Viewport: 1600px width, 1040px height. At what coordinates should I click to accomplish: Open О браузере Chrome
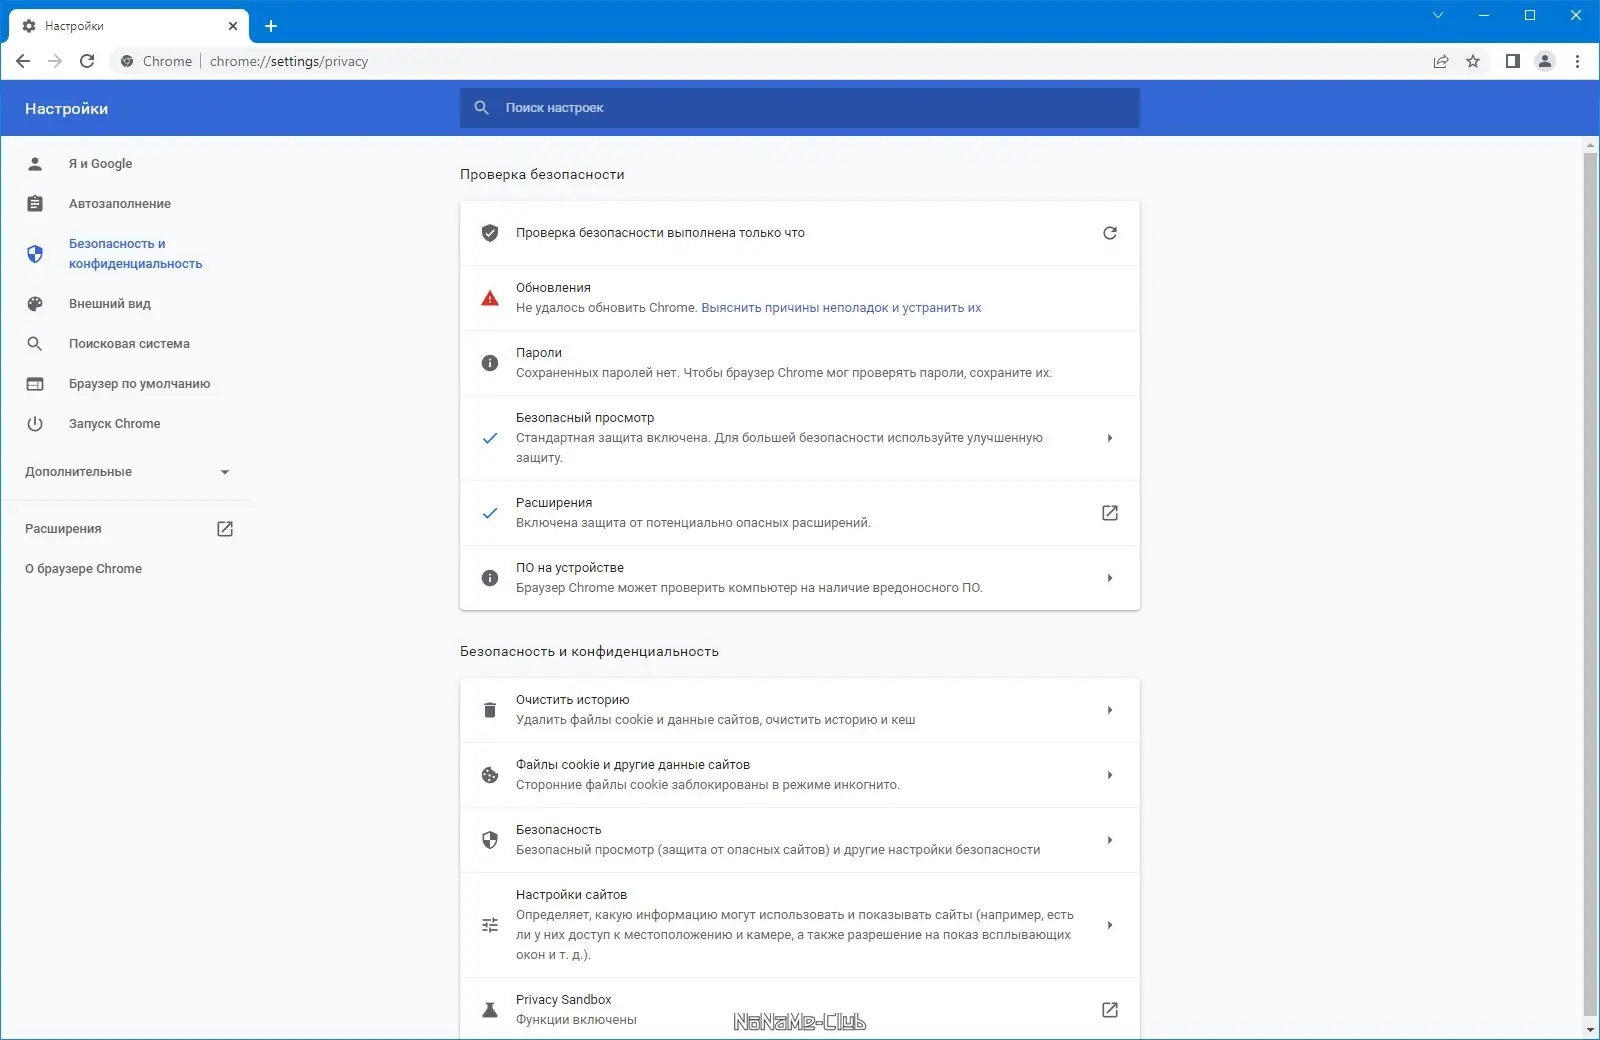coord(84,568)
